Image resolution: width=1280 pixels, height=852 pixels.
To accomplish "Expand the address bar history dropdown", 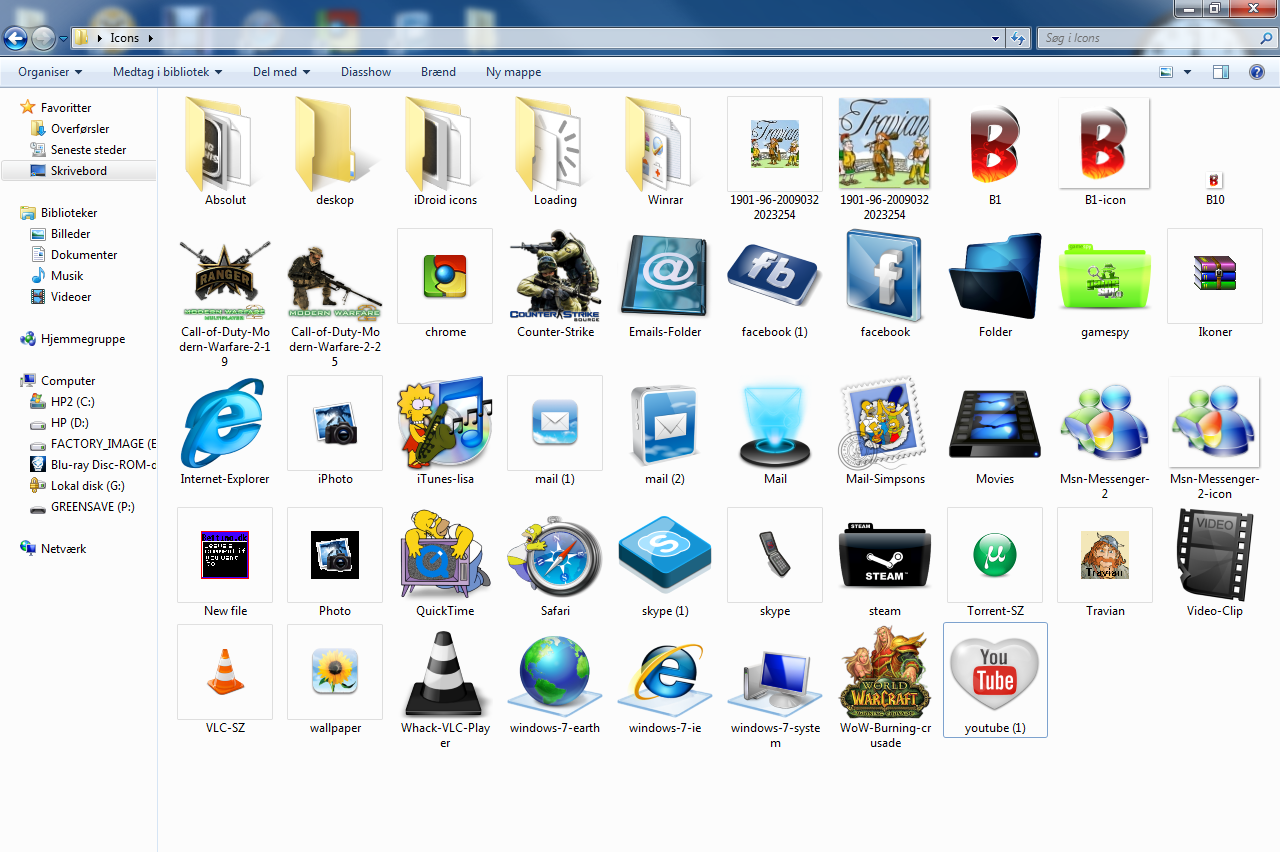I will [995, 38].
